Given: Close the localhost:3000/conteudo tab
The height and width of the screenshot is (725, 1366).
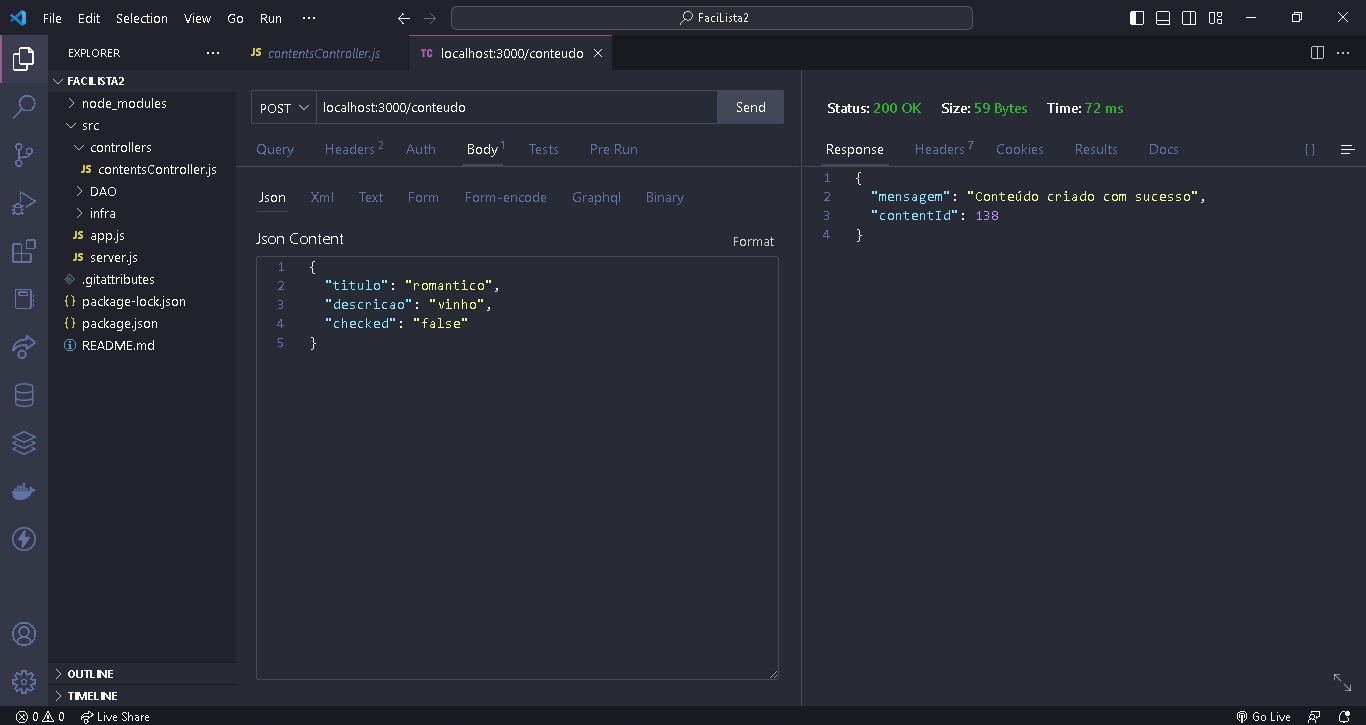Looking at the screenshot, I should coord(598,53).
